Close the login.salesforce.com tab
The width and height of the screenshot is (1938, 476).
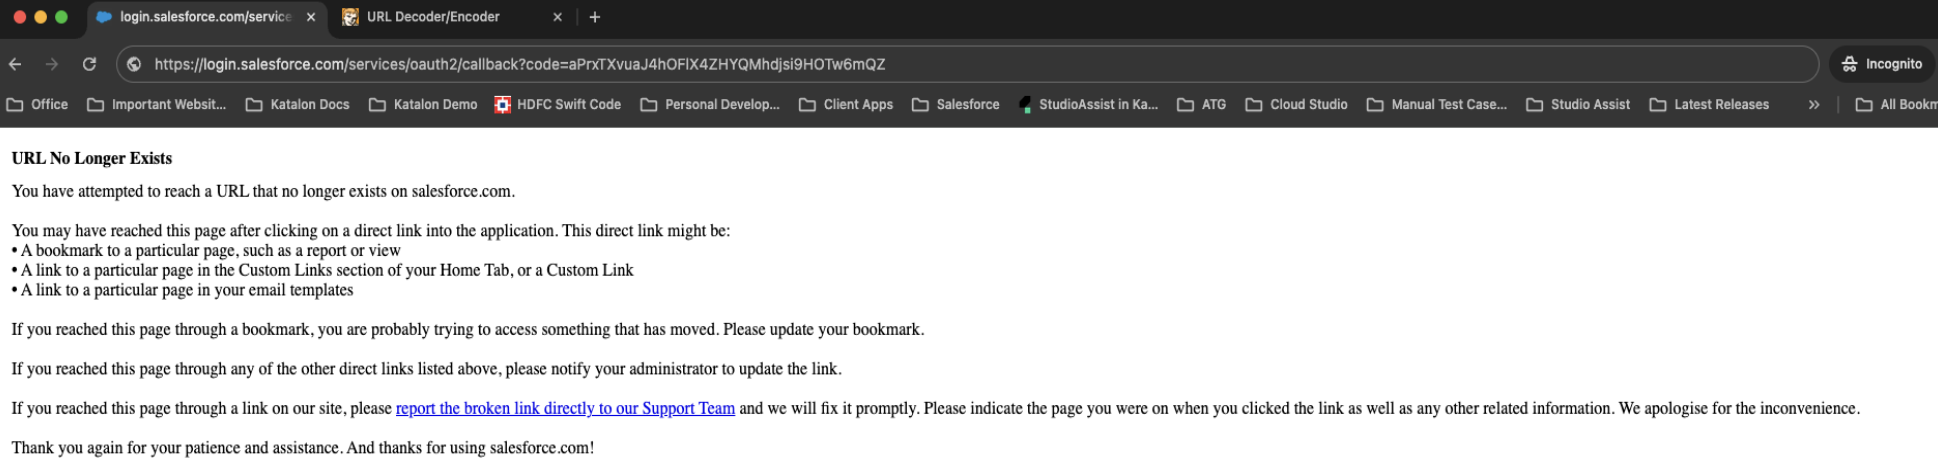pyautogui.click(x=311, y=17)
